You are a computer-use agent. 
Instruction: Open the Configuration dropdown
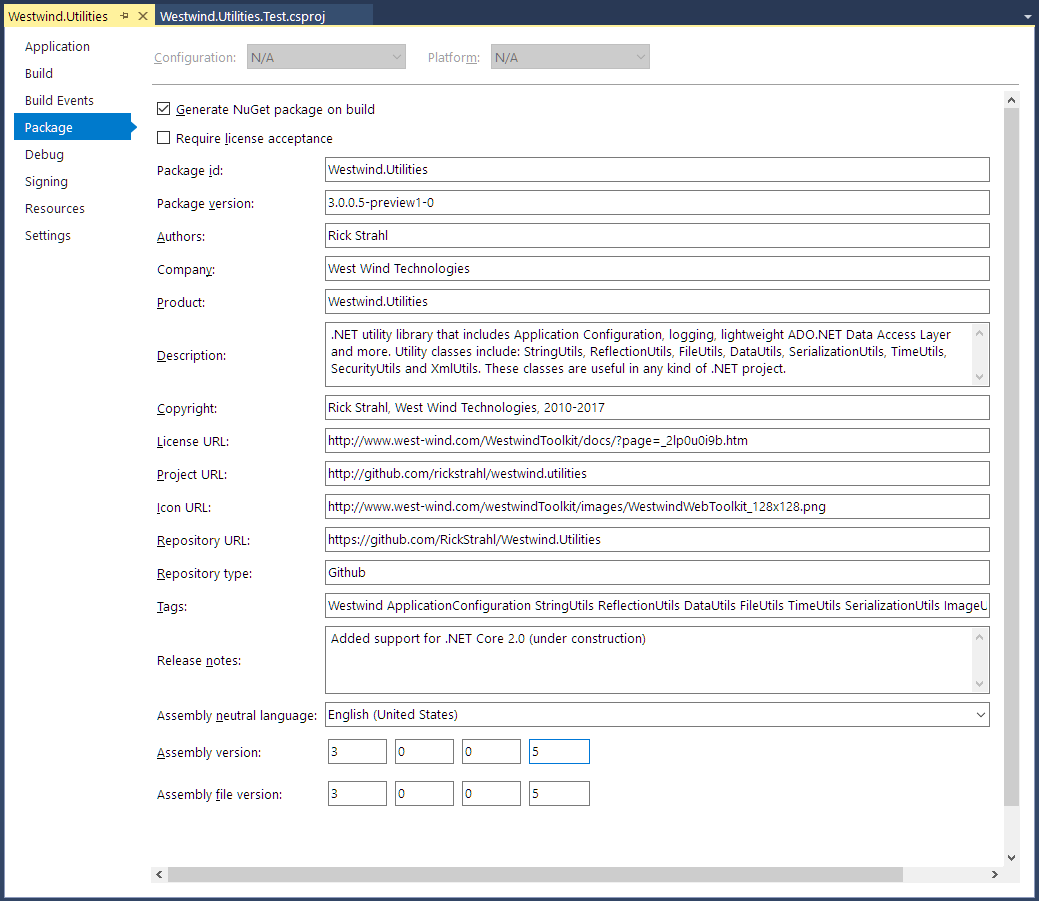(326, 57)
